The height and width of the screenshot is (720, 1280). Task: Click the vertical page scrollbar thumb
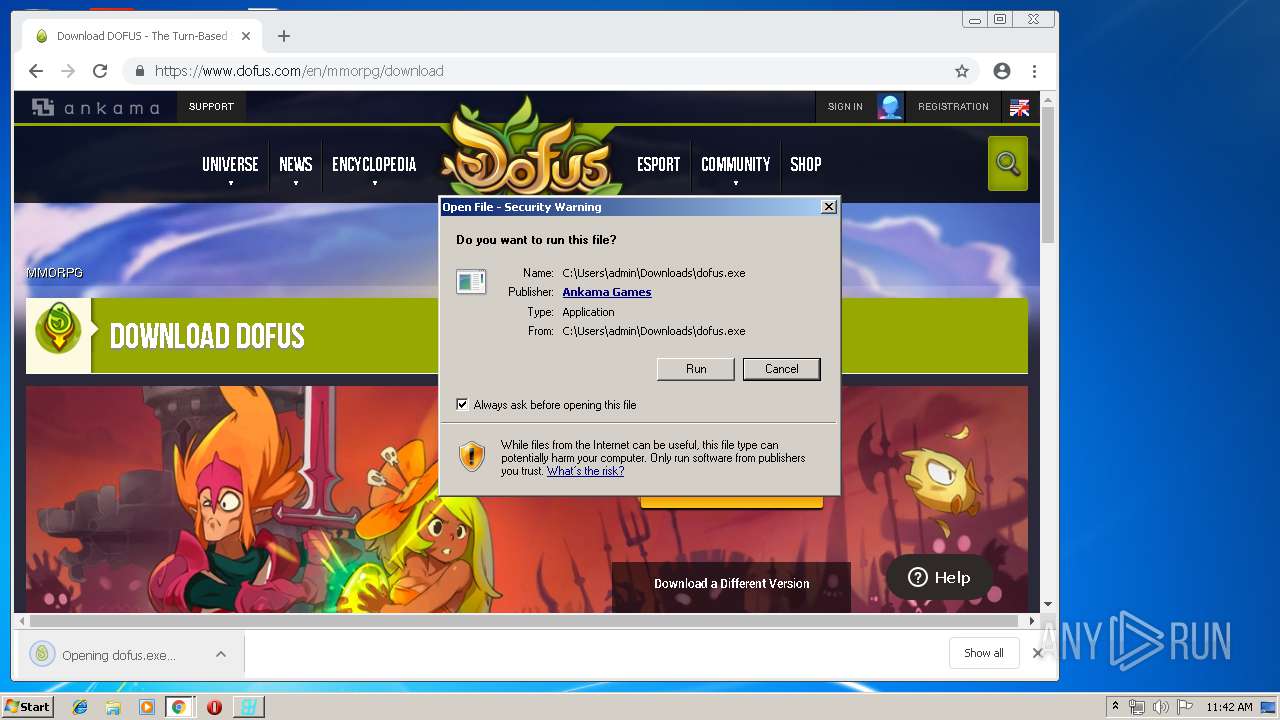pos(1048,175)
